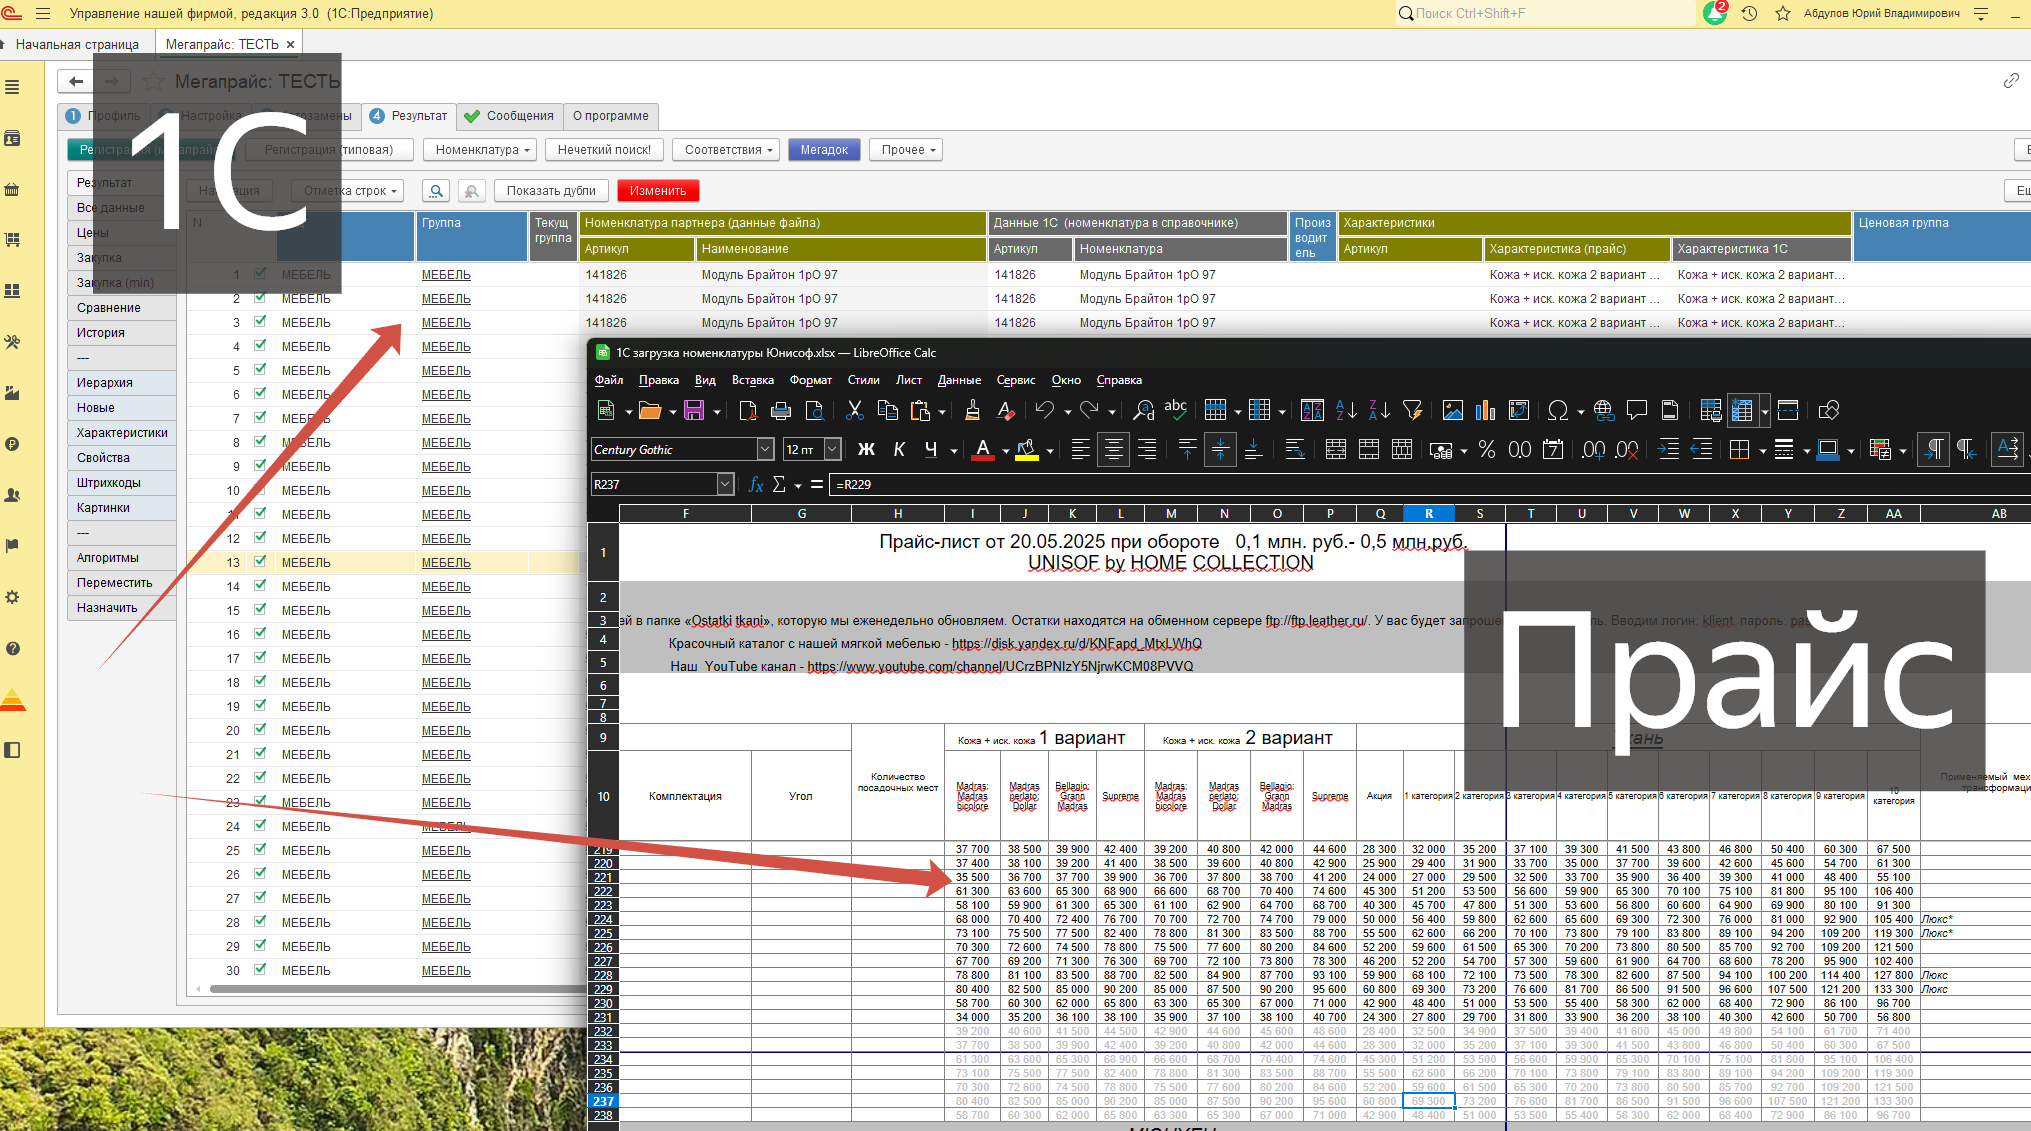The width and height of the screenshot is (2031, 1131).
Task: Click the Function Wizard fx icon
Action: coord(755,484)
